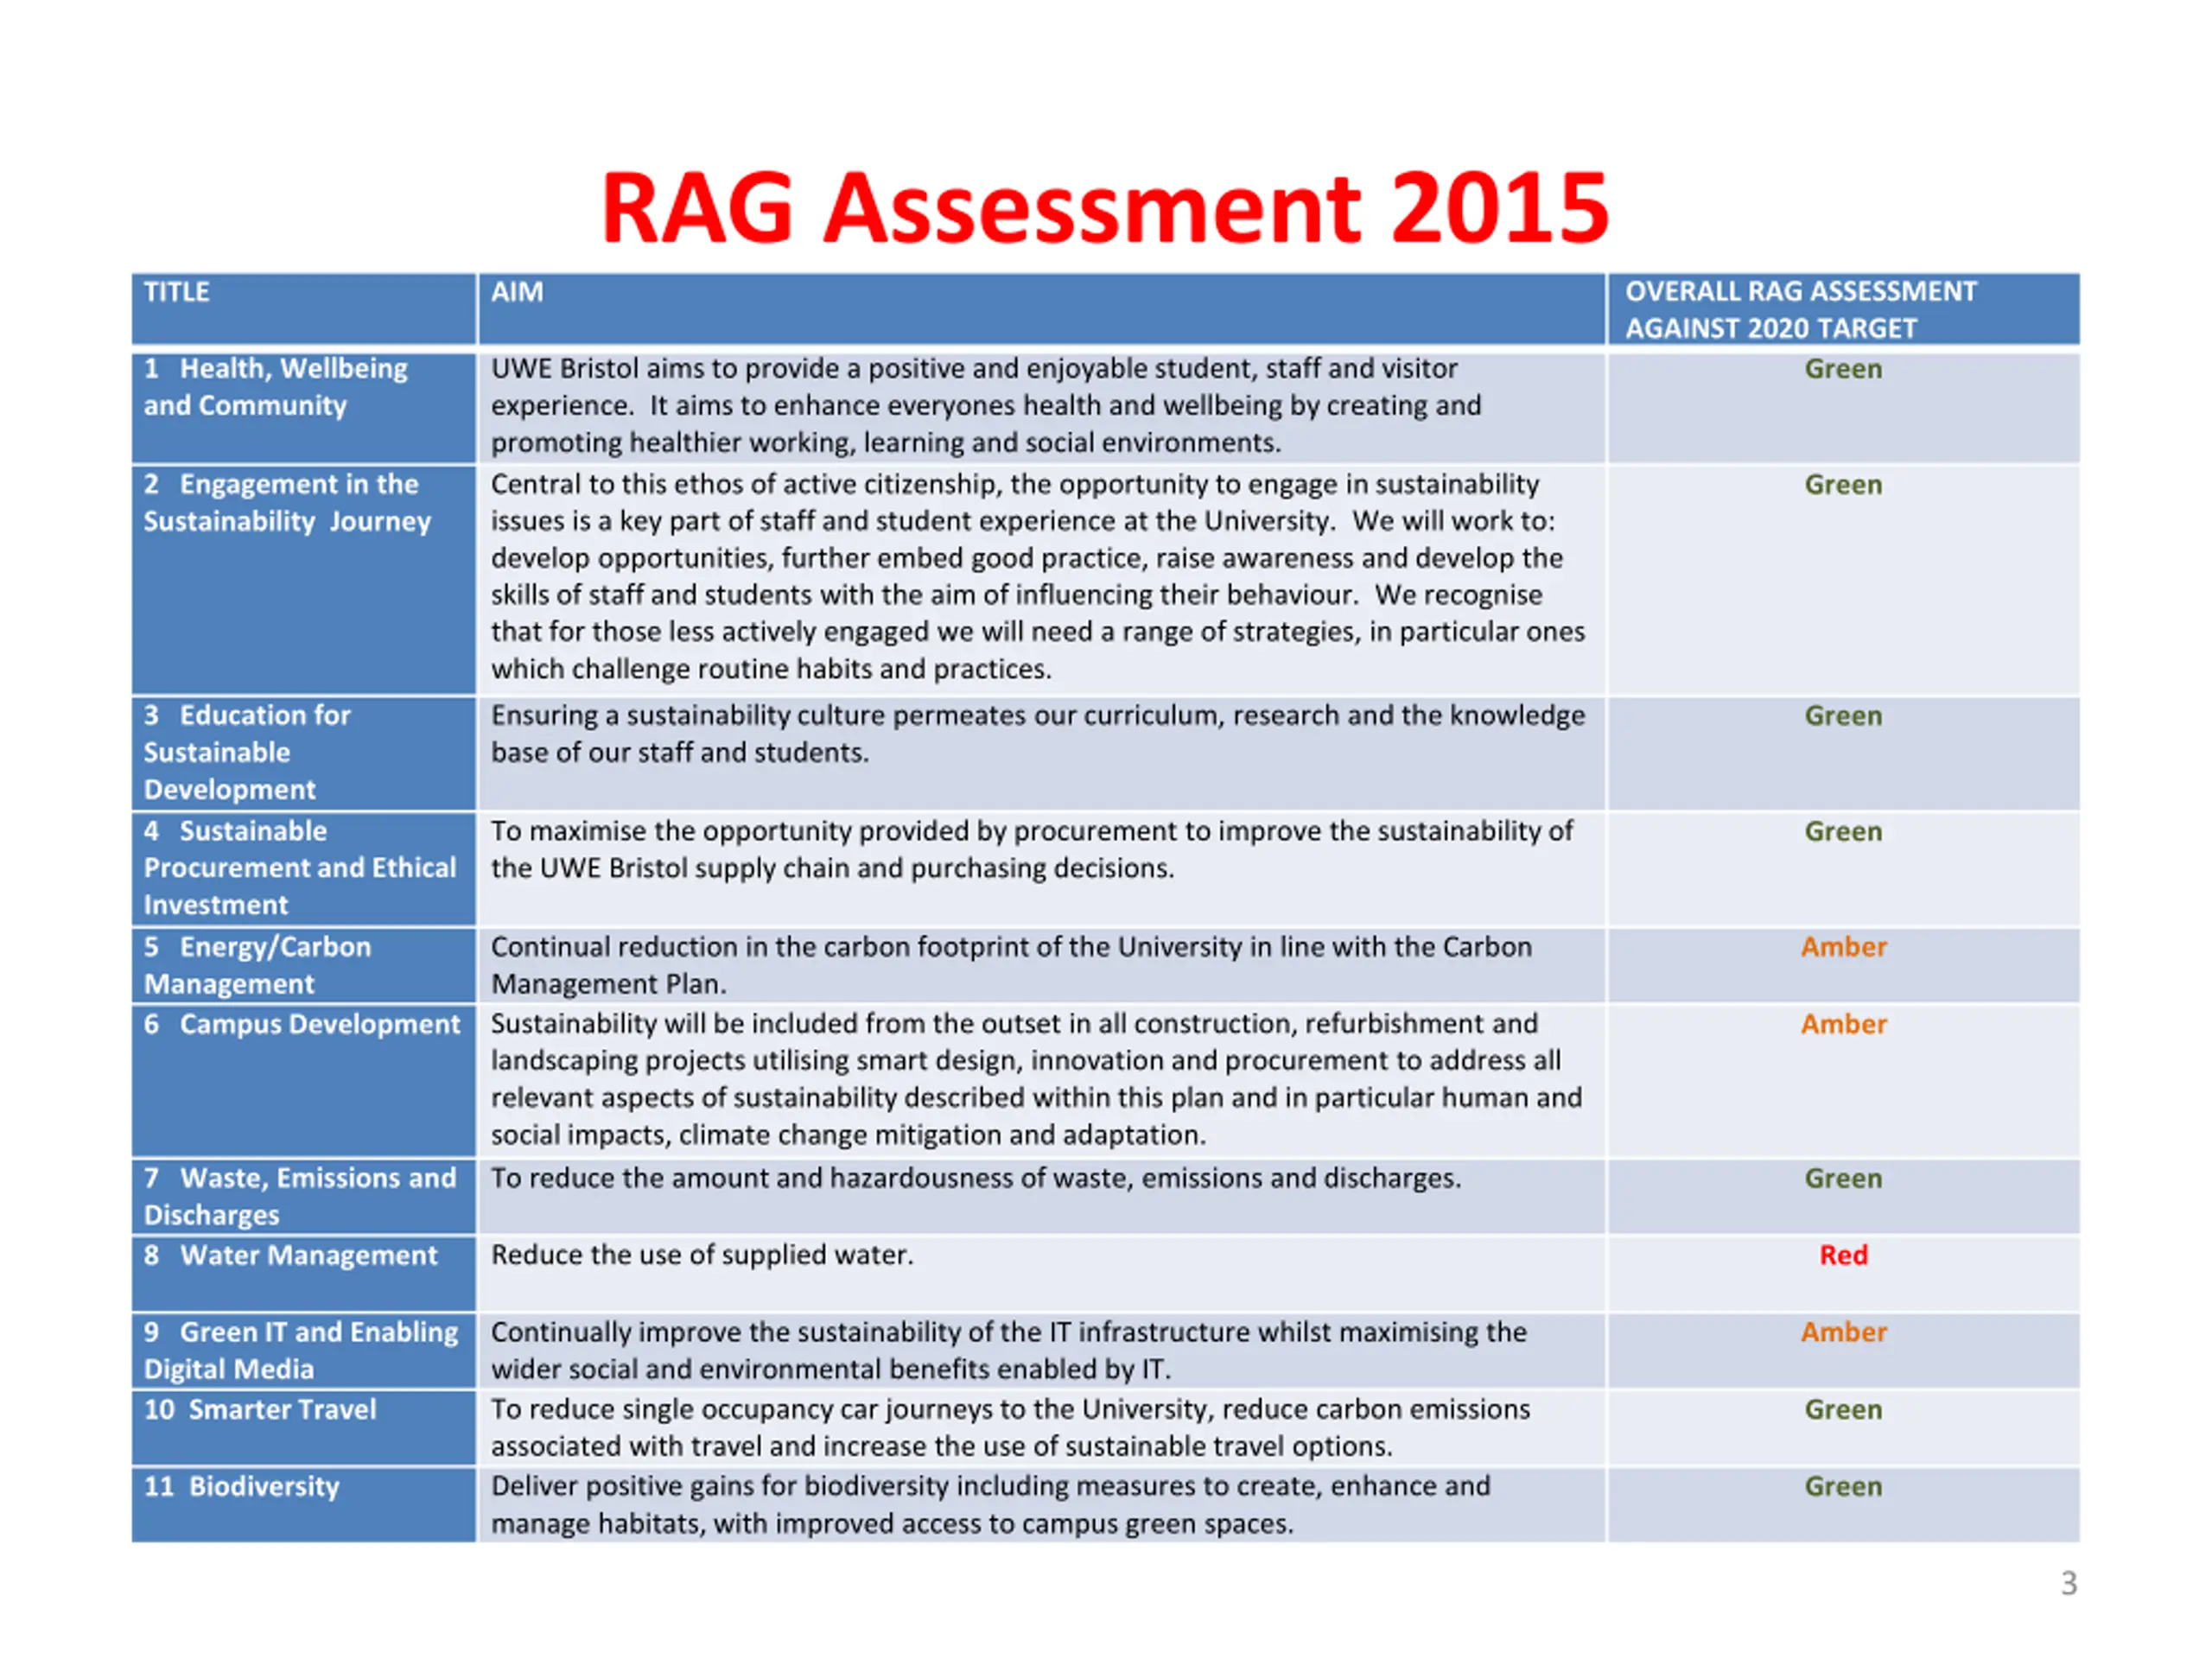2212x1659 pixels.
Task: Select the 'AIM' column header
Action: [x=1042, y=309]
